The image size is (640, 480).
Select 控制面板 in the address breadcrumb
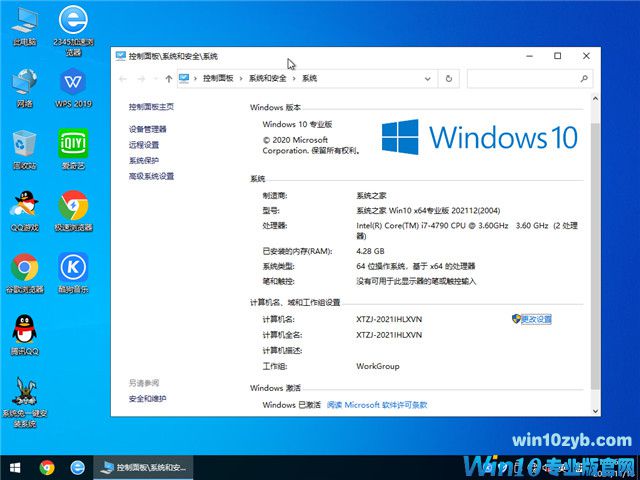(218, 78)
